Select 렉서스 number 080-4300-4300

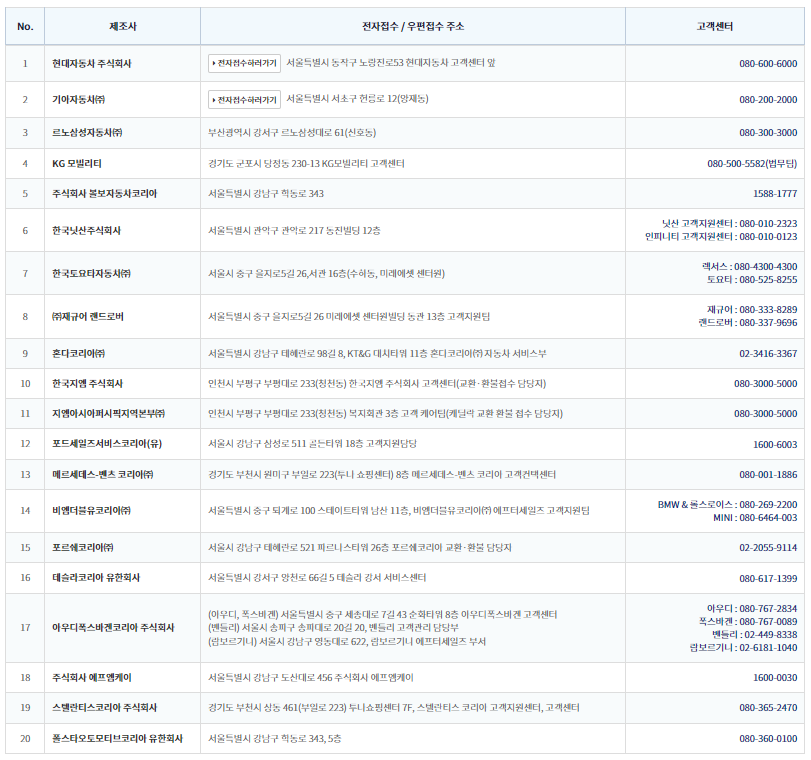tap(765, 266)
